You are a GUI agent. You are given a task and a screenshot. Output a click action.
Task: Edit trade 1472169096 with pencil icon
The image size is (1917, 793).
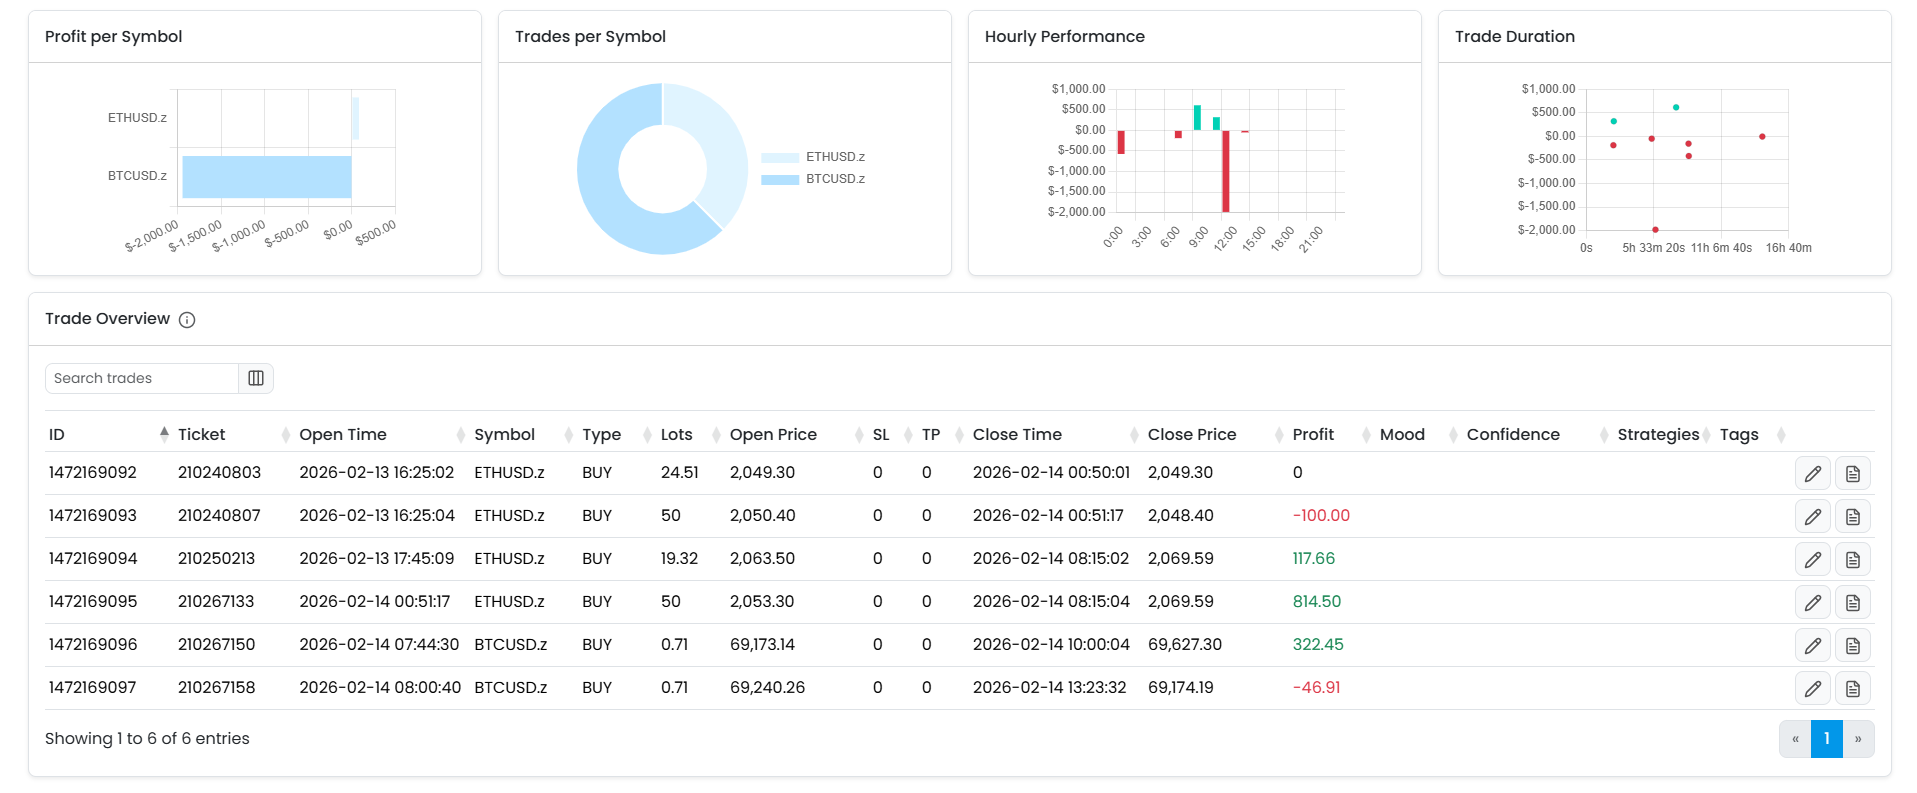click(1812, 646)
